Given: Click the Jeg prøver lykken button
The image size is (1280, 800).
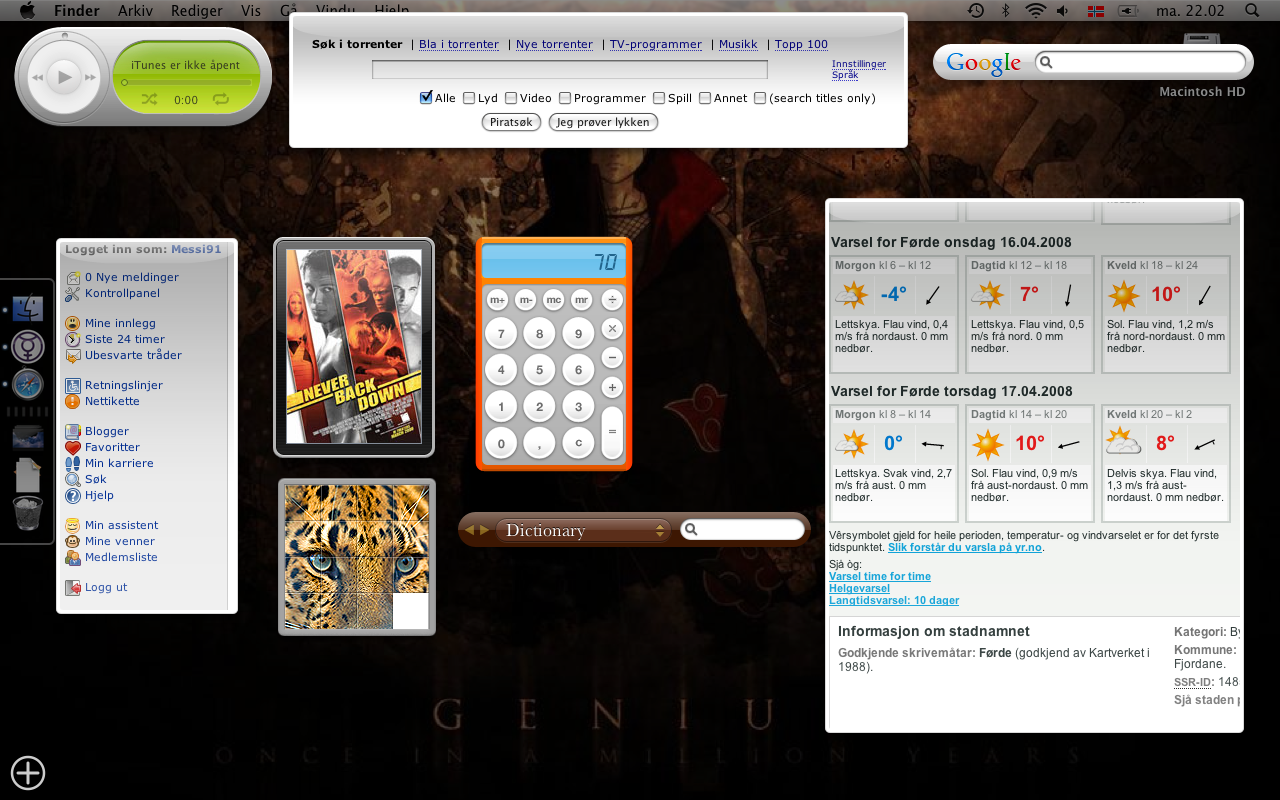Looking at the screenshot, I should pyautogui.click(x=603, y=122).
